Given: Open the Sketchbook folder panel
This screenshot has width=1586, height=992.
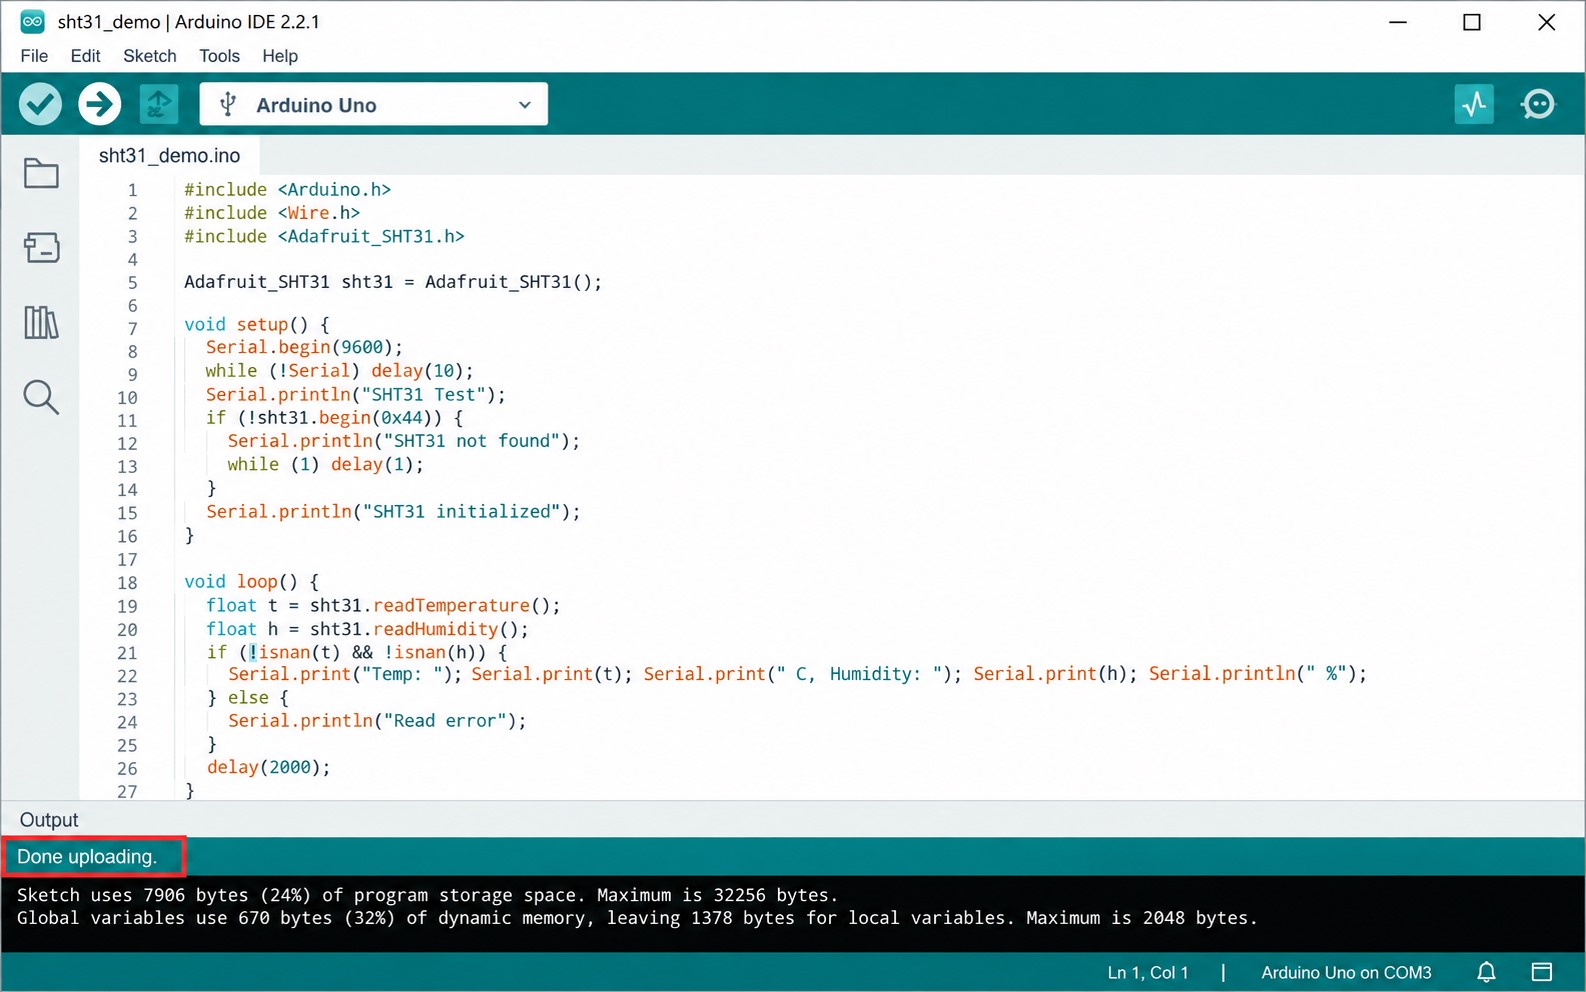Looking at the screenshot, I should coord(41,174).
